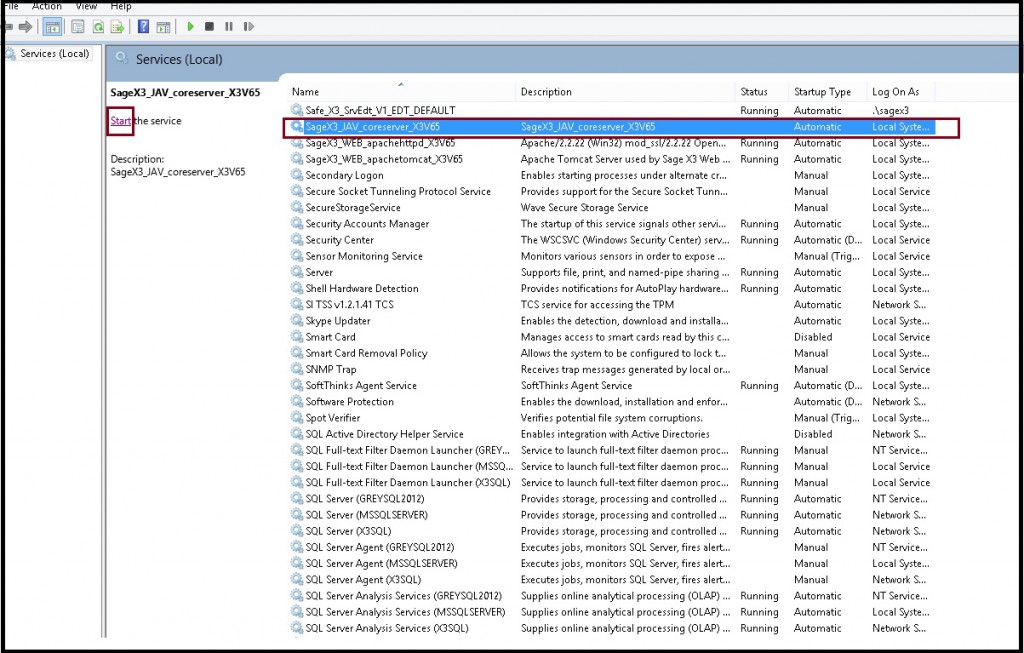Sort by the Log On As column header
The width and height of the screenshot is (1024, 653).
[x=895, y=92]
